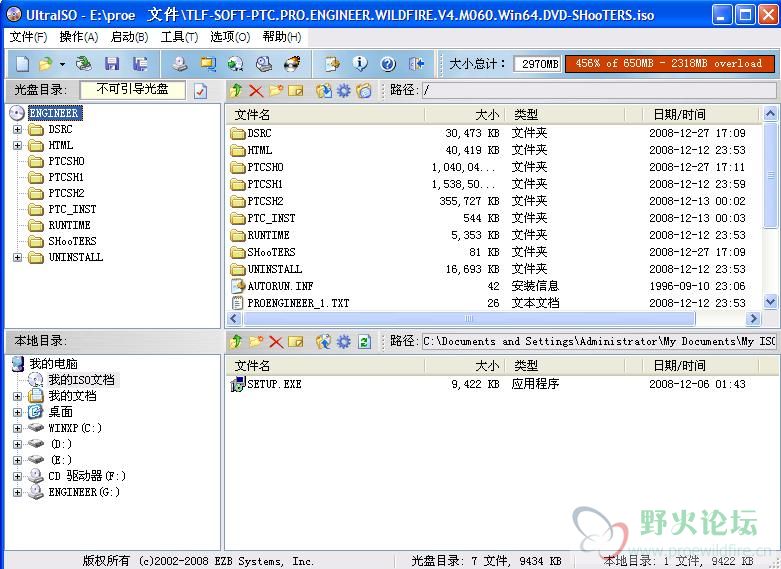Sort disc files by 文件名 column header
This screenshot has height=569, width=781.
(x=326, y=115)
